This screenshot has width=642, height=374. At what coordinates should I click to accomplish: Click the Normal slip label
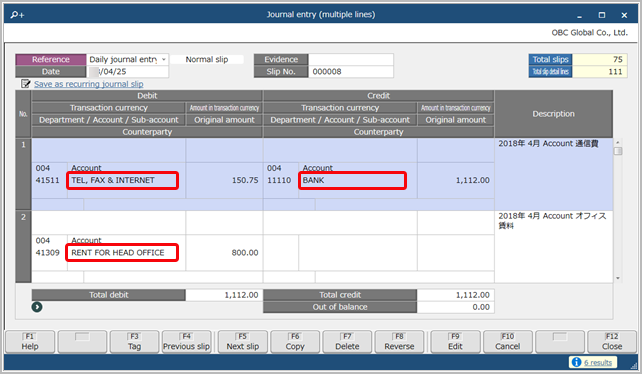[207, 59]
